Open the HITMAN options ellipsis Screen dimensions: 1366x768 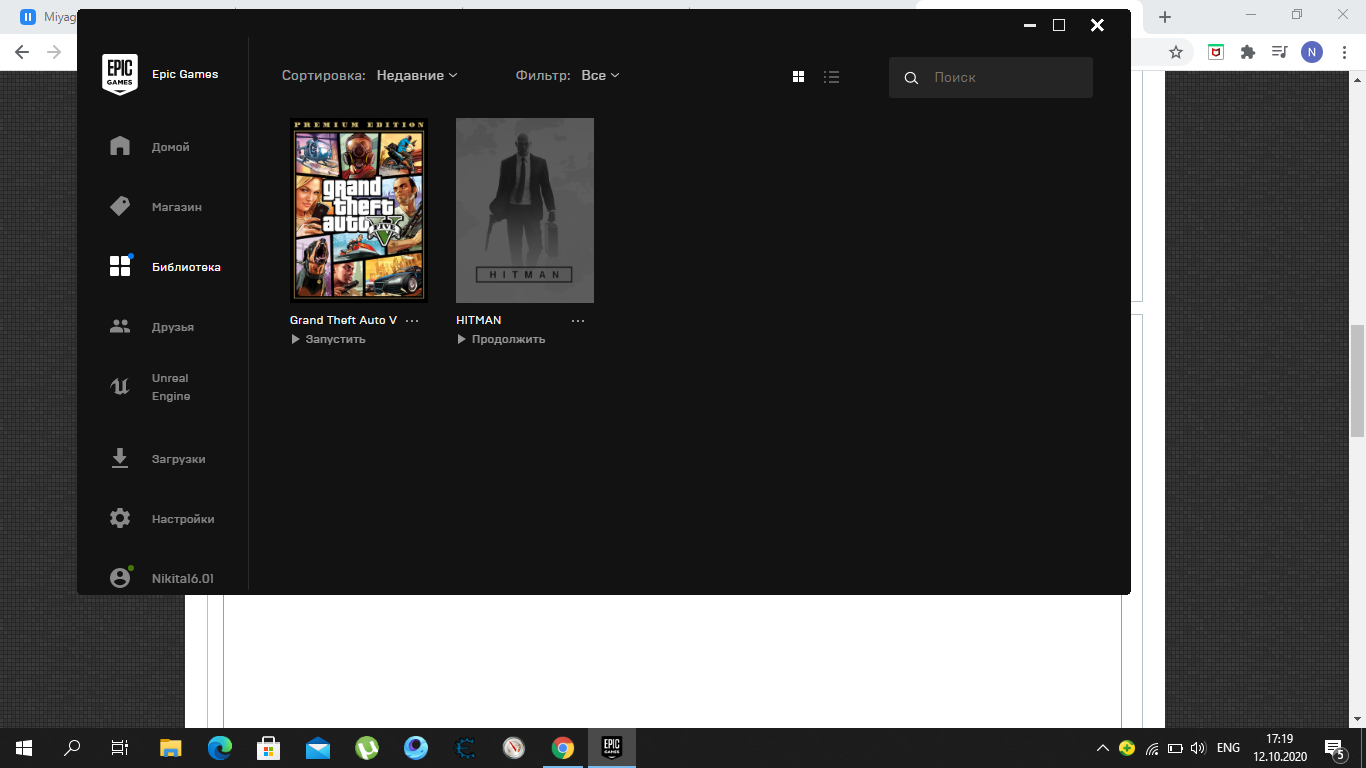click(x=578, y=321)
